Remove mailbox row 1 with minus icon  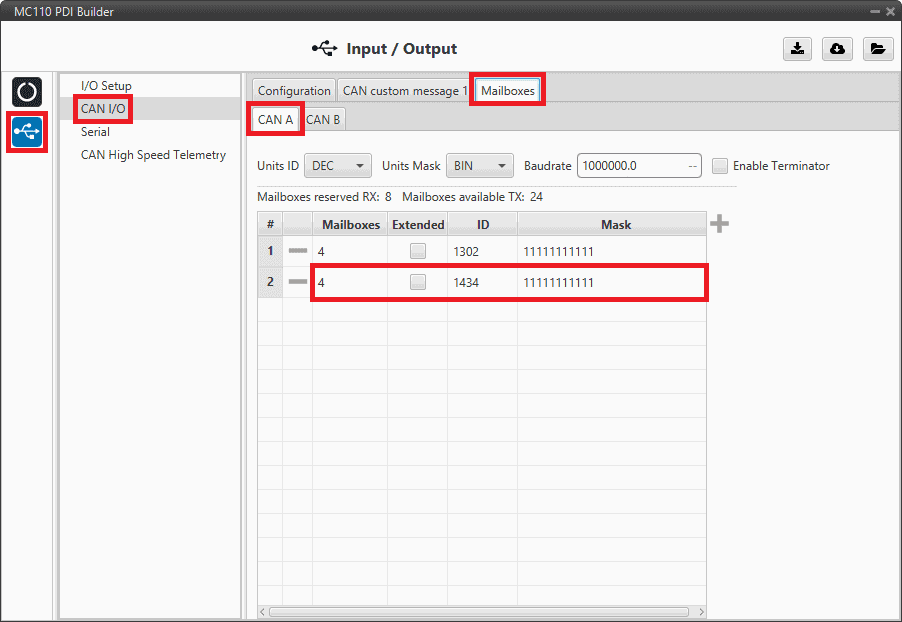click(x=297, y=251)
